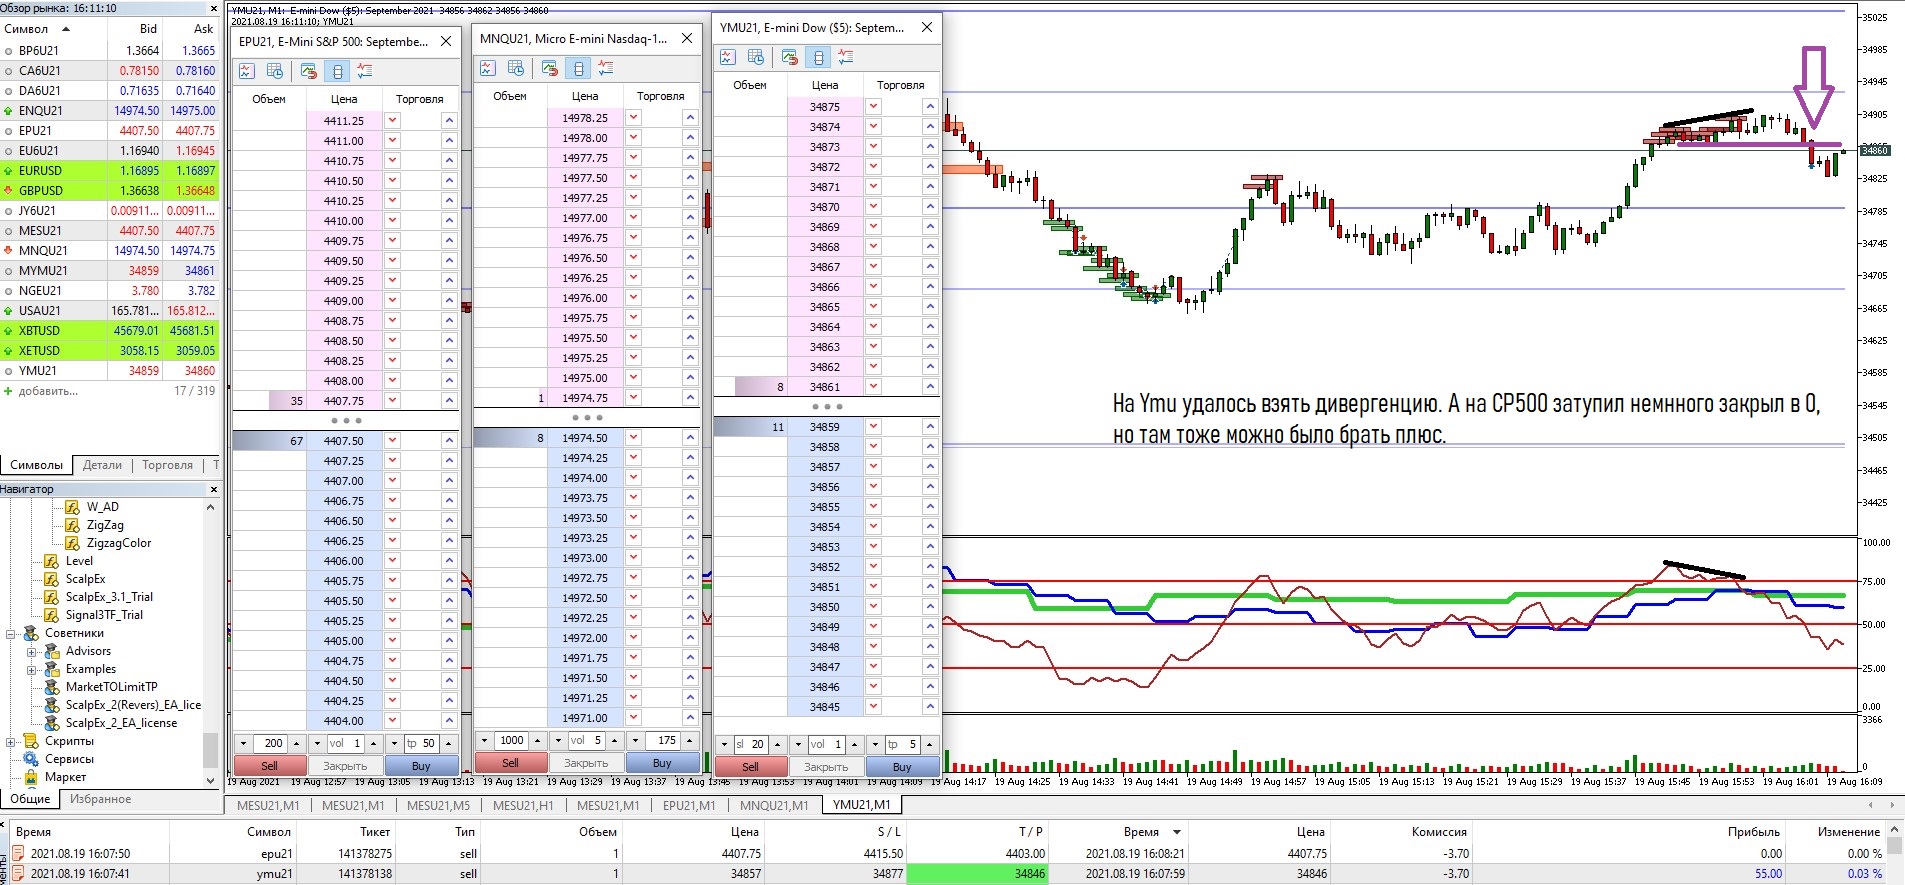Click the icon beside the epu21 trade row
Image resolution: width=1905 pixels, height=885 pixels.
[17, 853]
